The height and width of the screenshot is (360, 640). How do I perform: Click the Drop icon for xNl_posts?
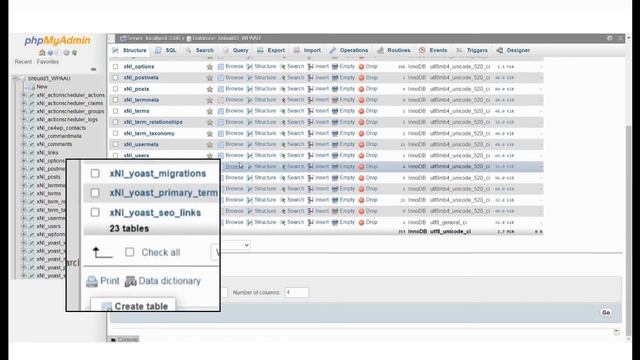pyautogui.click(x=361, y=89)
